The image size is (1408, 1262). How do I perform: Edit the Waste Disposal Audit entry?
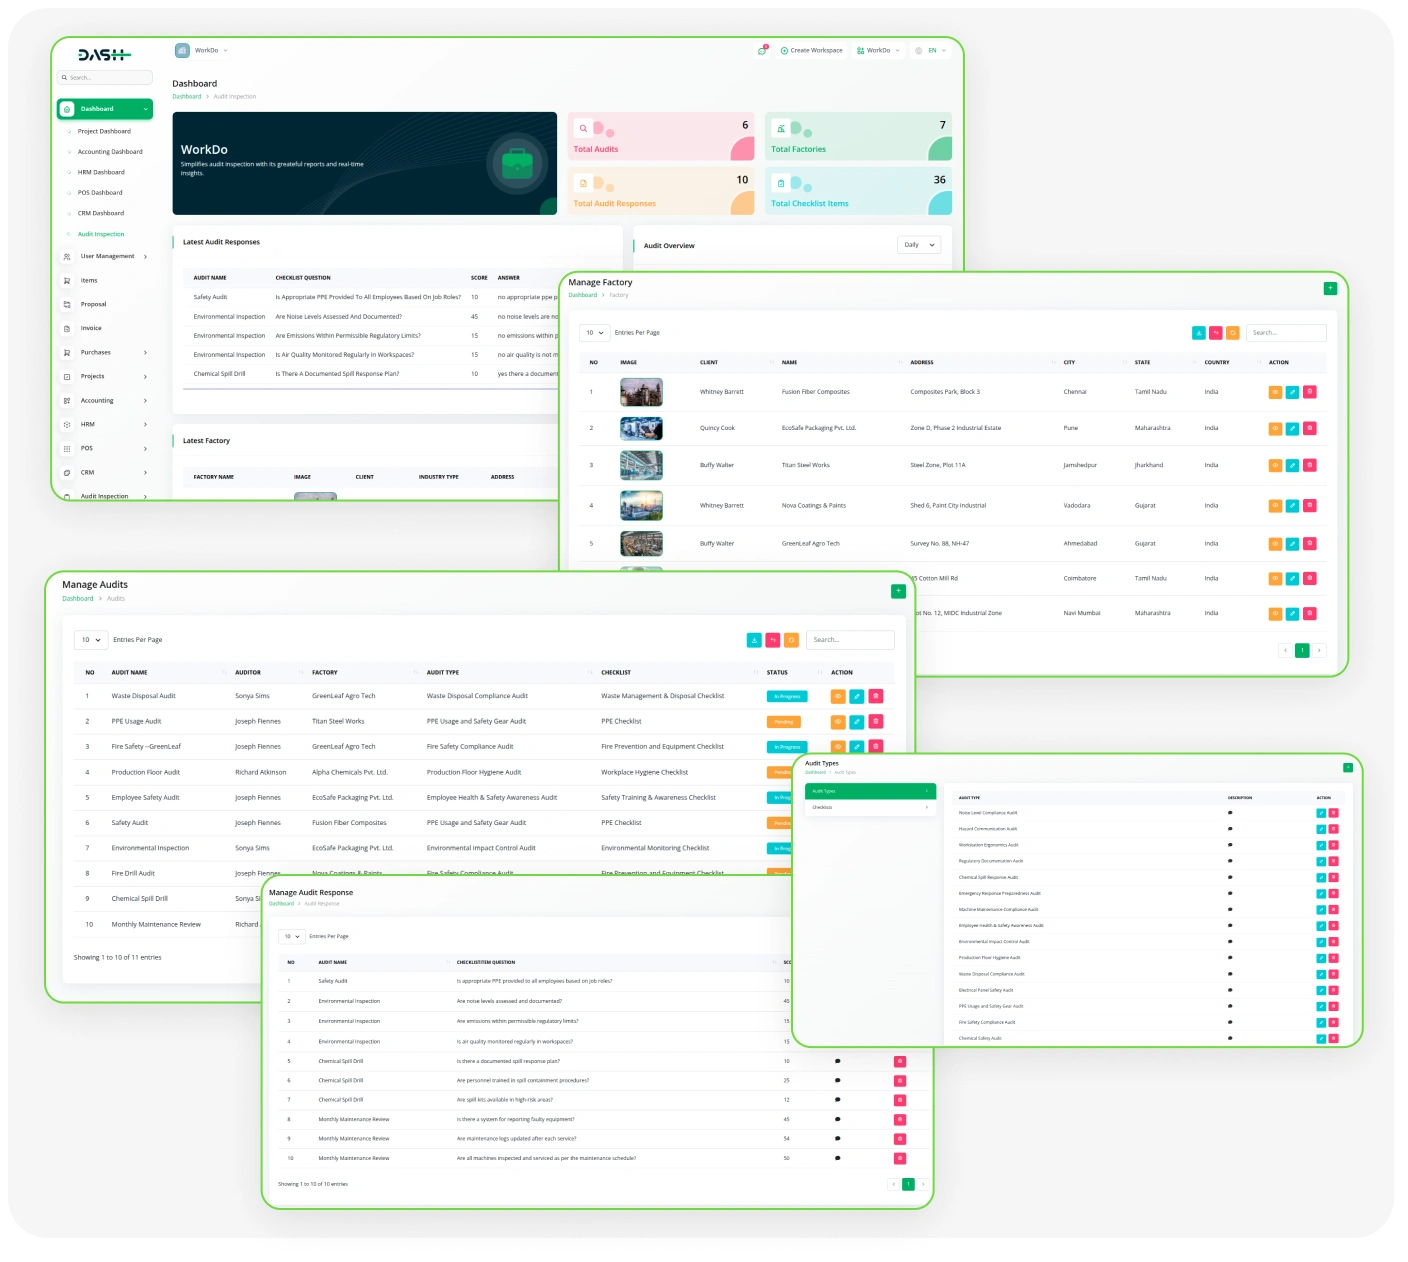(857, 696)
